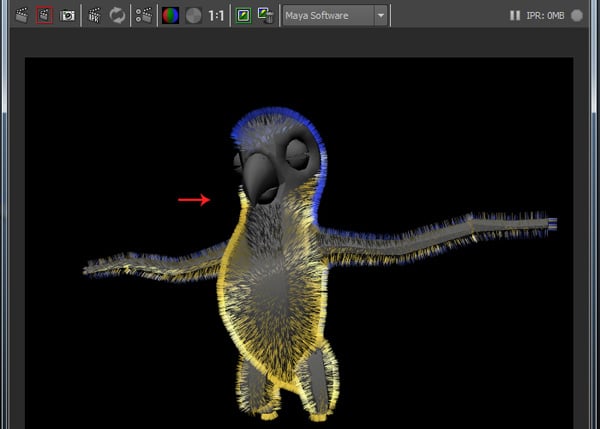
Task: Click the 1:1 real size button
Action: (x=216, y=16)
